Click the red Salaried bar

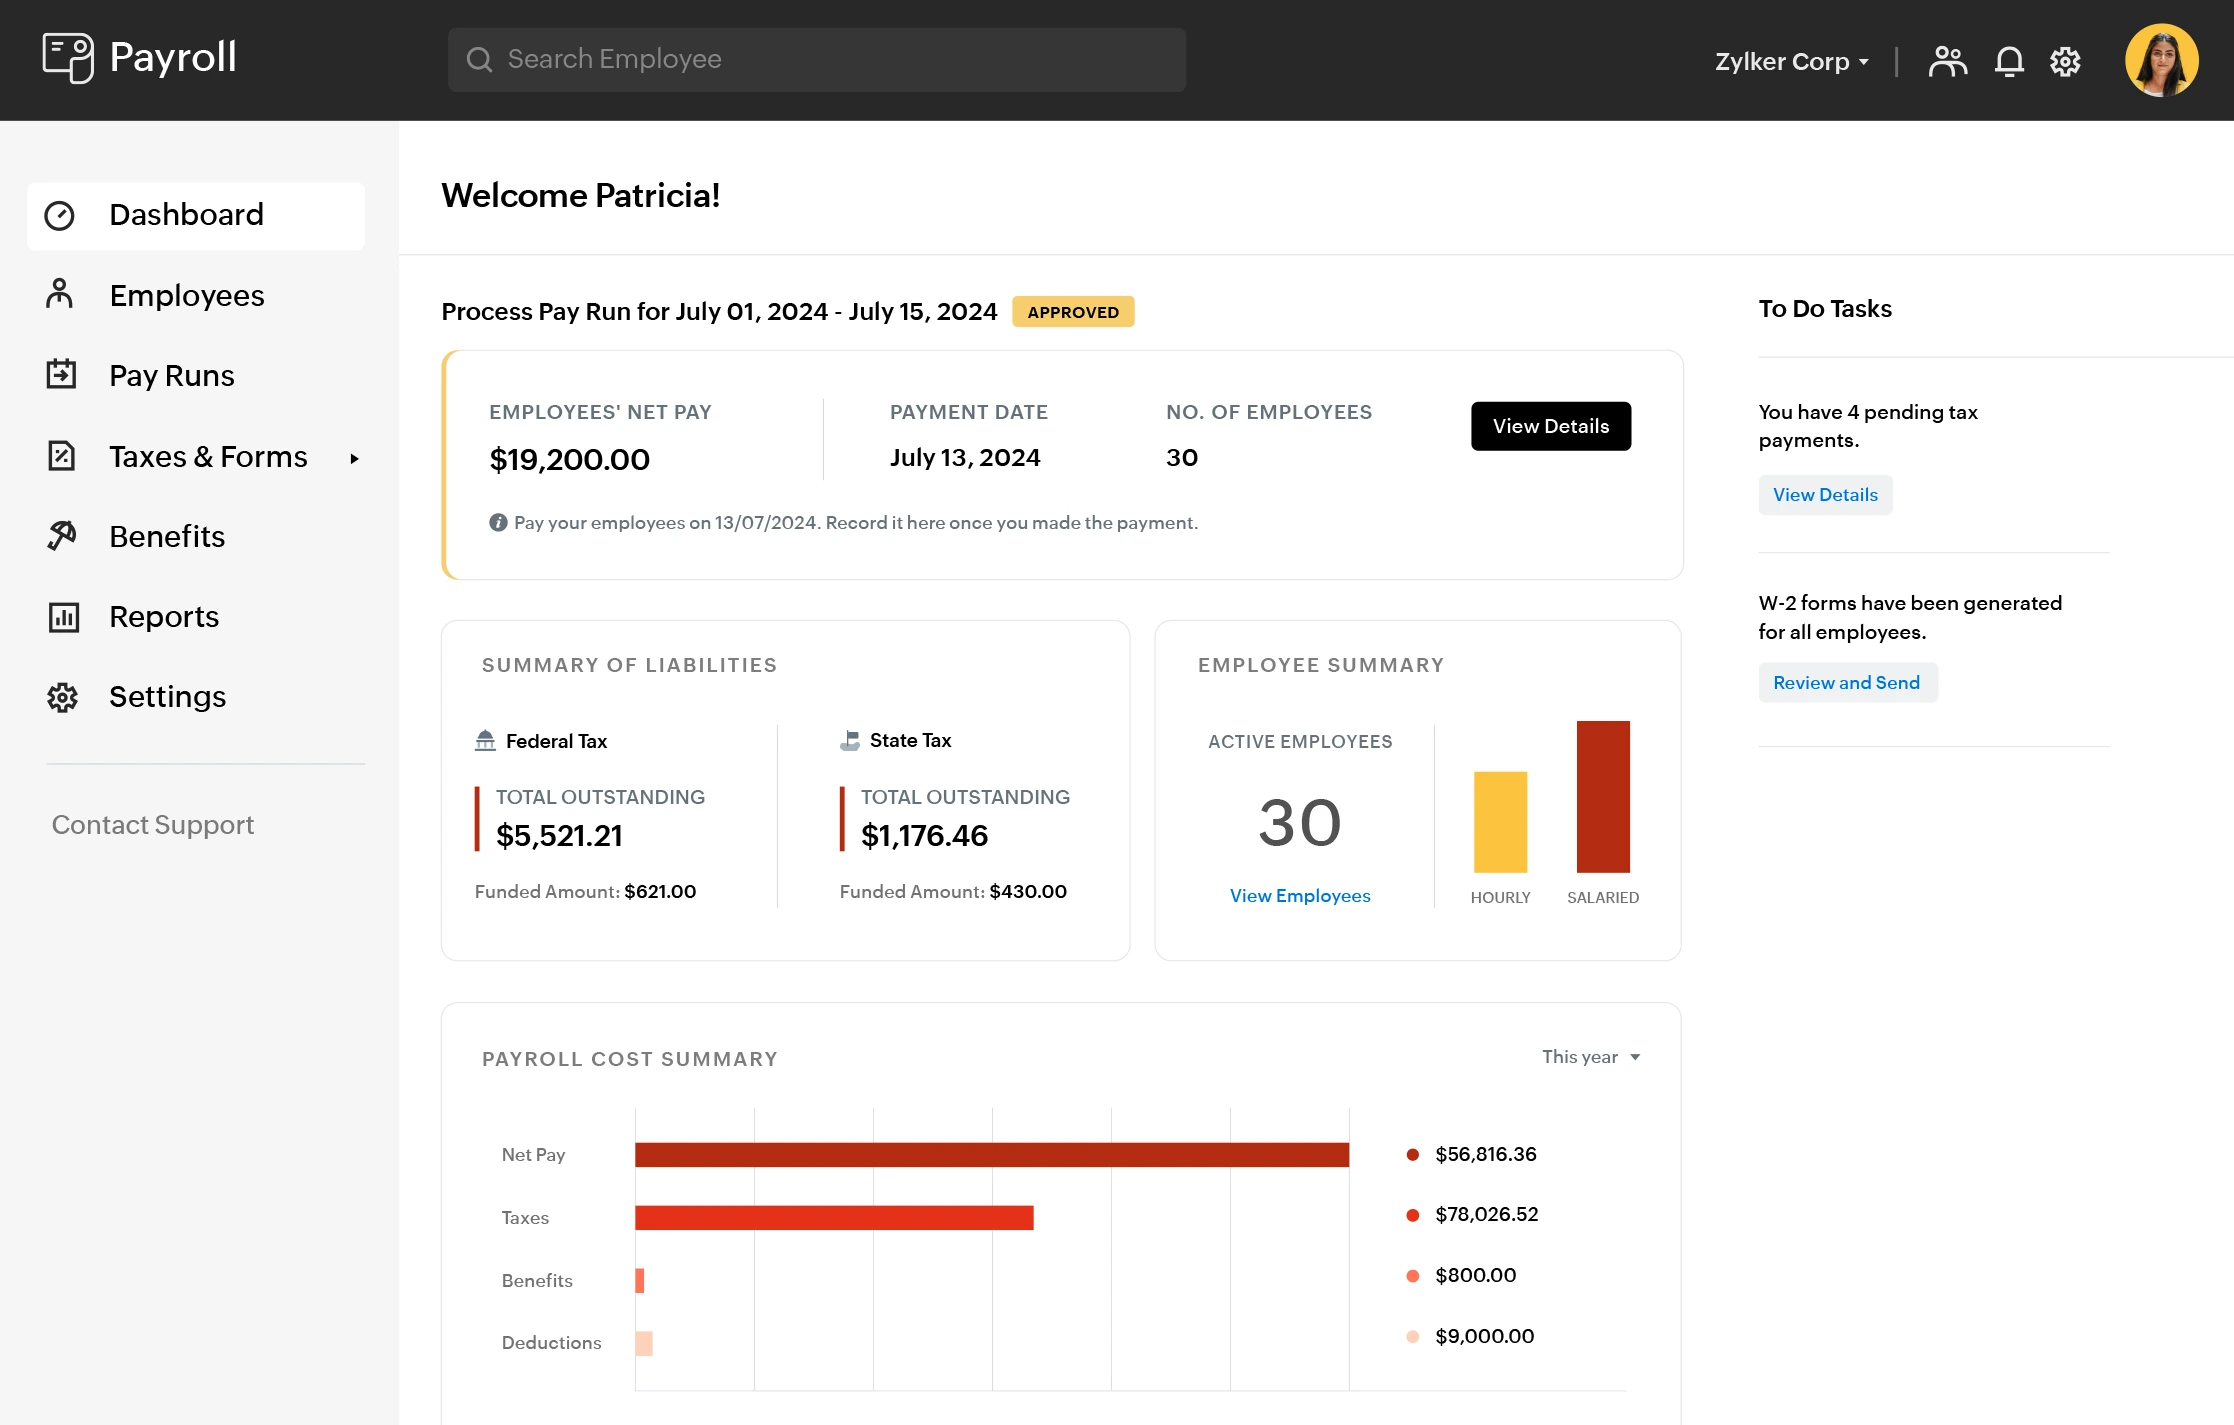pyautogui.click(x=1602, y=797)
